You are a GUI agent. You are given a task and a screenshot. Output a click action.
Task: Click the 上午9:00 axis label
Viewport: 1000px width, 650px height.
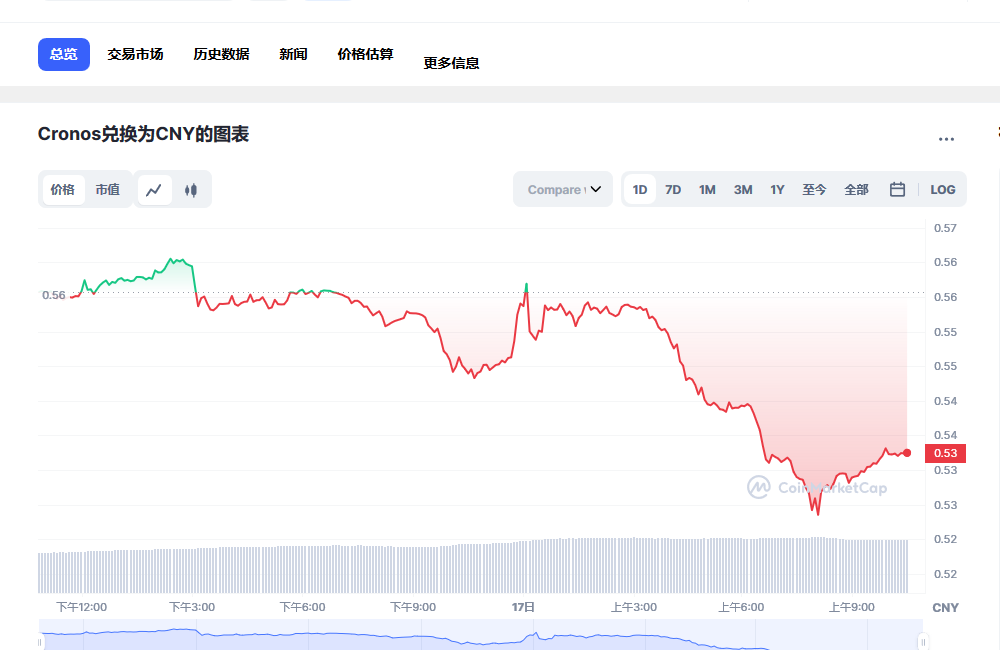(x=852, y=607)
